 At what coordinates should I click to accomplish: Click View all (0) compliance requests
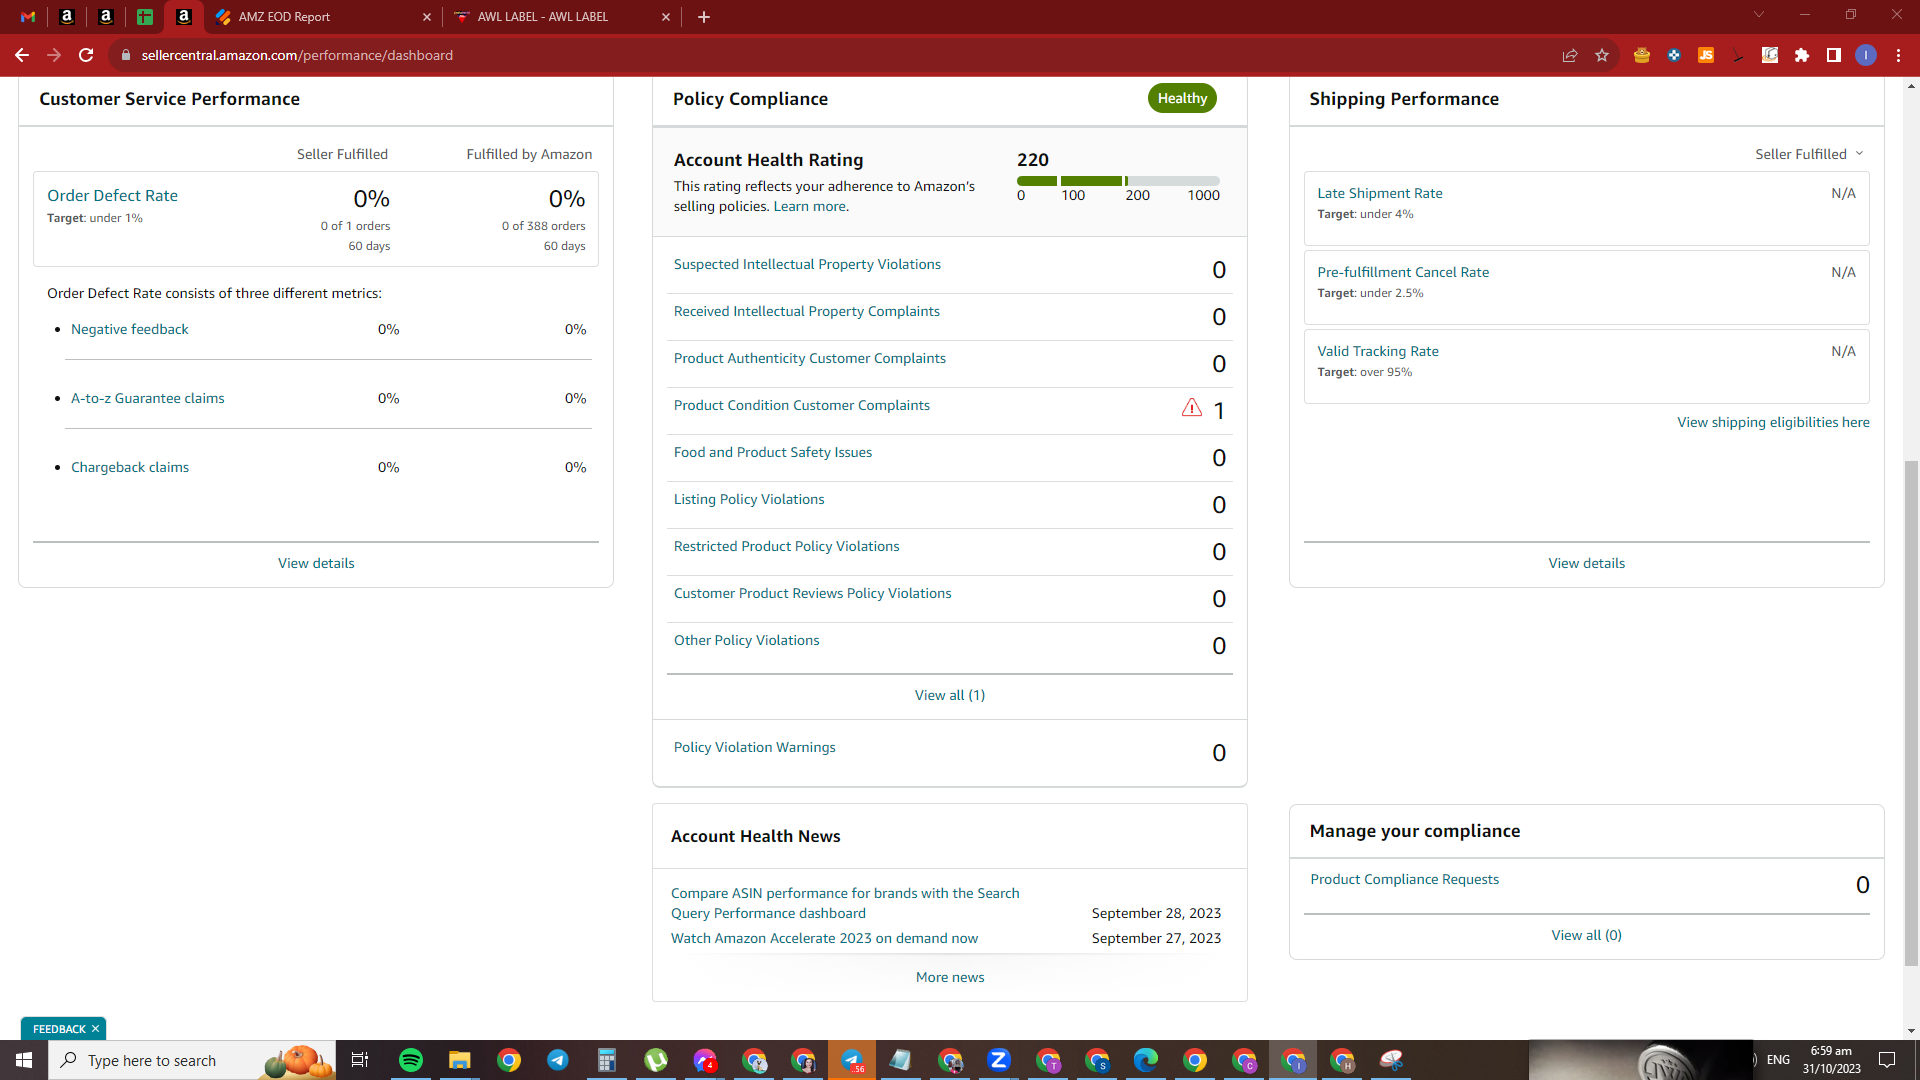pos(1587,935)
